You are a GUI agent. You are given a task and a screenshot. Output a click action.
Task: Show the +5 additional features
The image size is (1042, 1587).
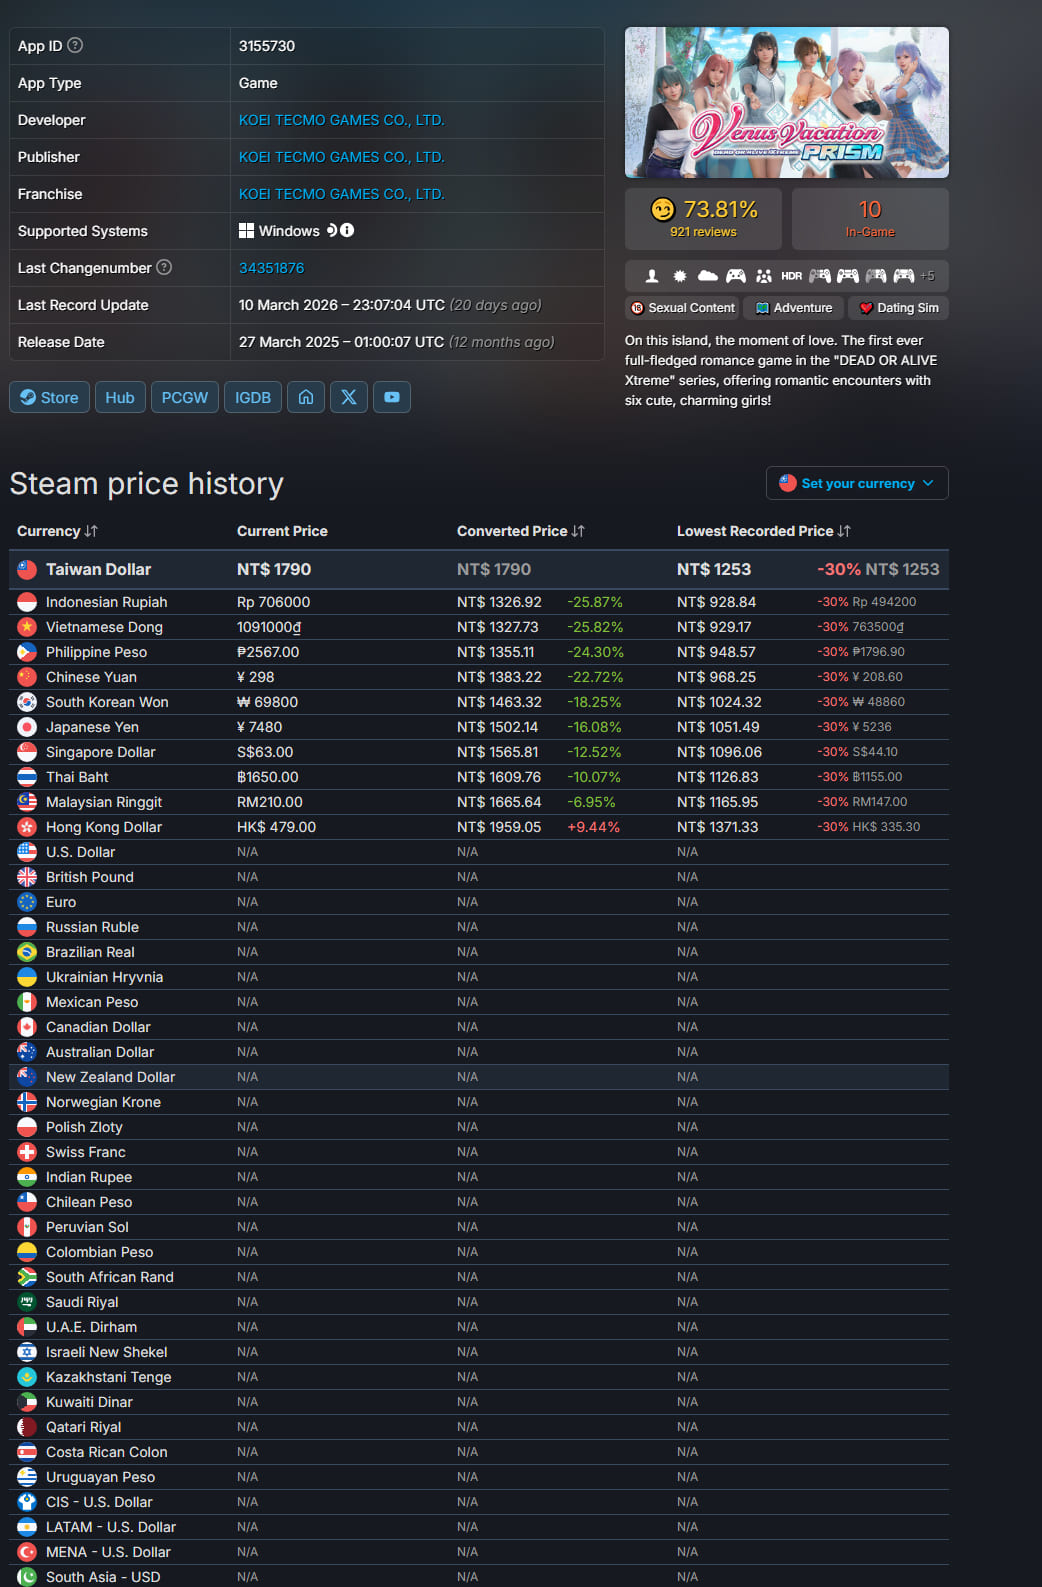(x=927, y=276)
